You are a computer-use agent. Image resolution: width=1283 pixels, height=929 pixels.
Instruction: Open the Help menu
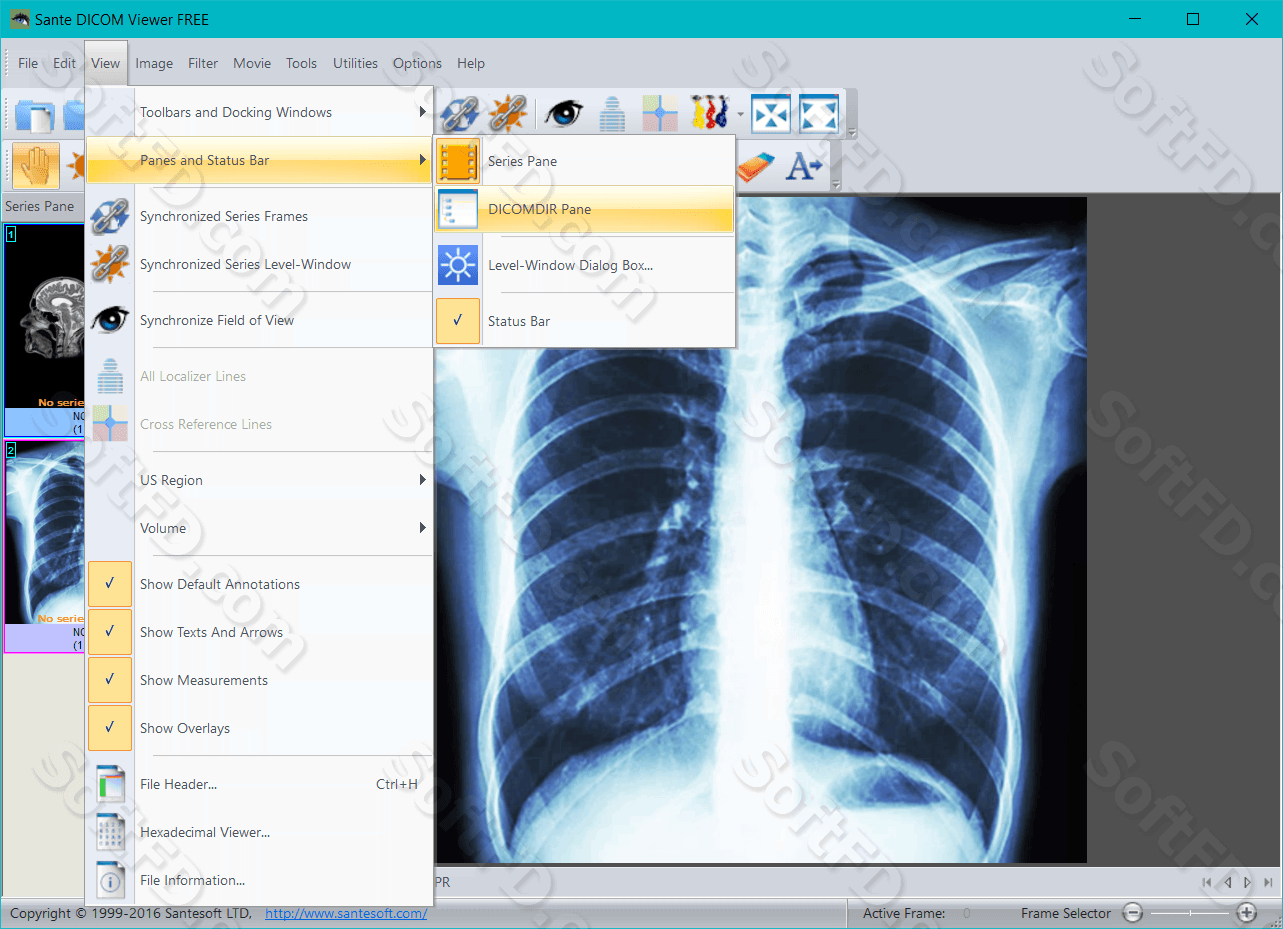(x=471, y=63)
